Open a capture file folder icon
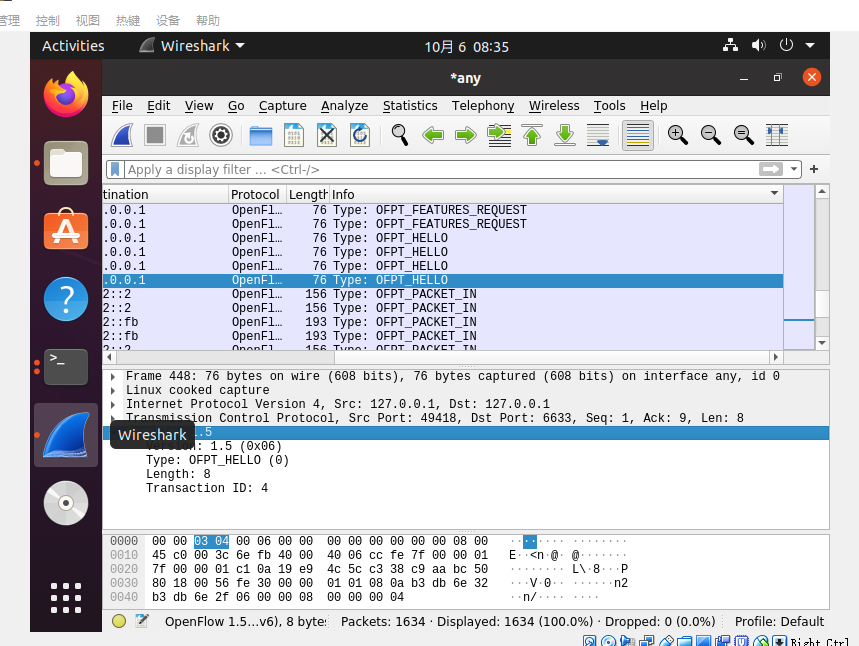This screenshot has width=859, height=646. pyautogui.click(x=261, y=135)
